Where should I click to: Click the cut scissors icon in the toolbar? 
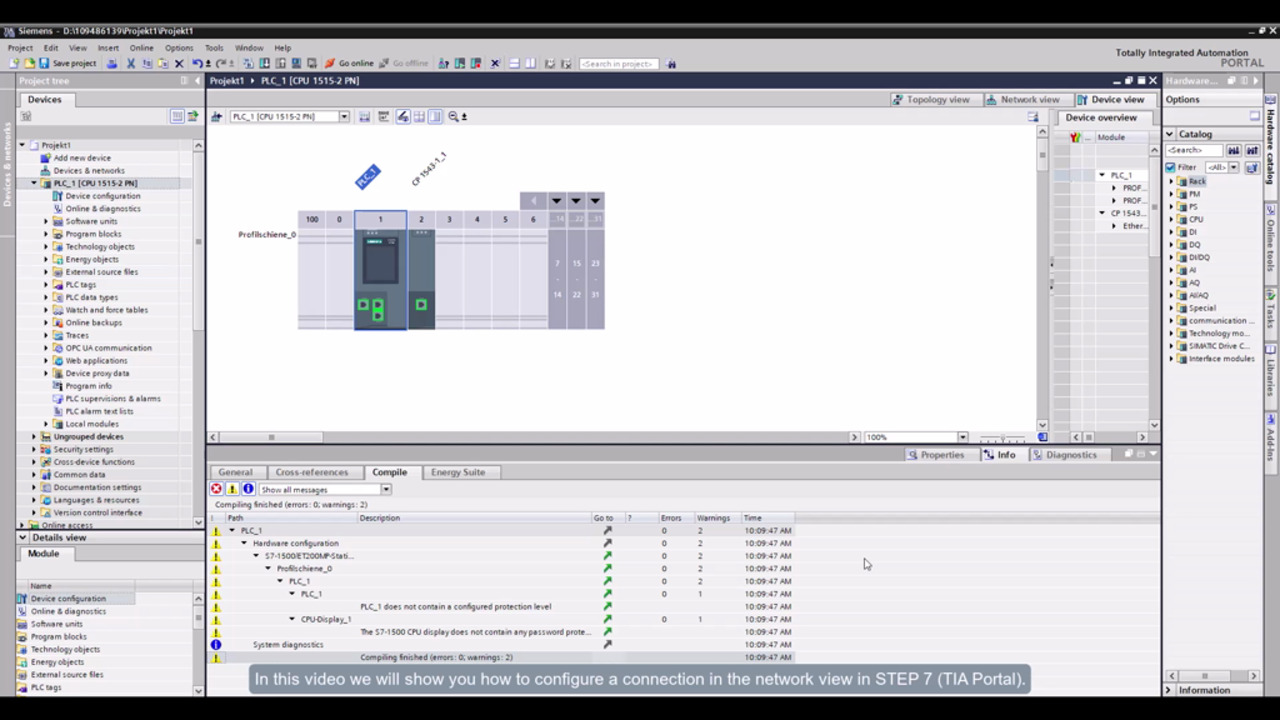(x=130, y=63)
